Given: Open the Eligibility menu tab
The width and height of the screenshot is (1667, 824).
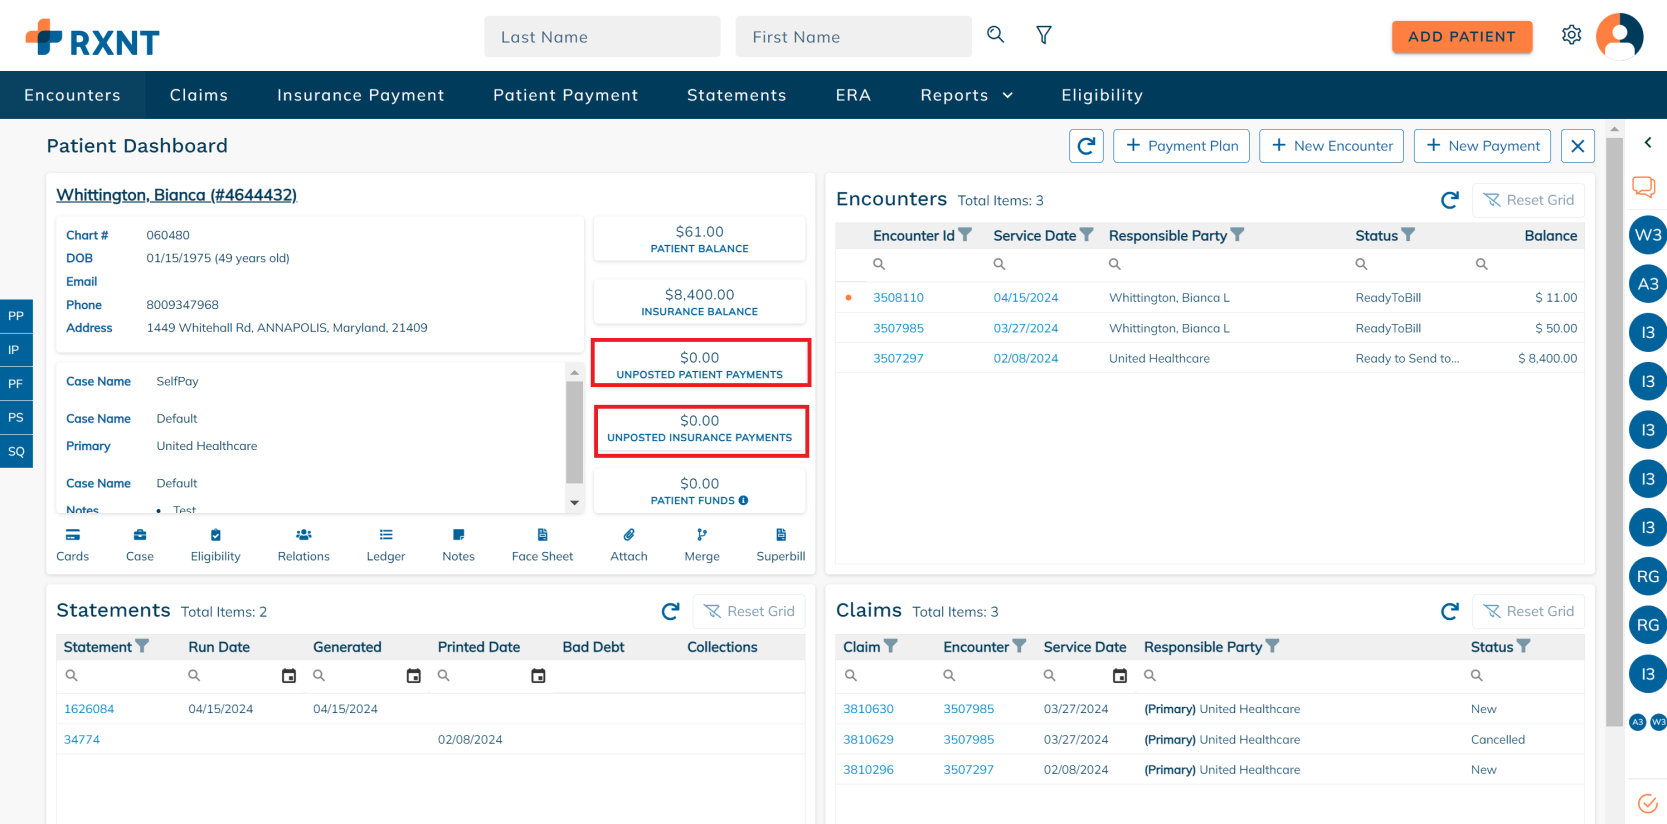Looking at the screenshot, I should [x=1101, y=95].
